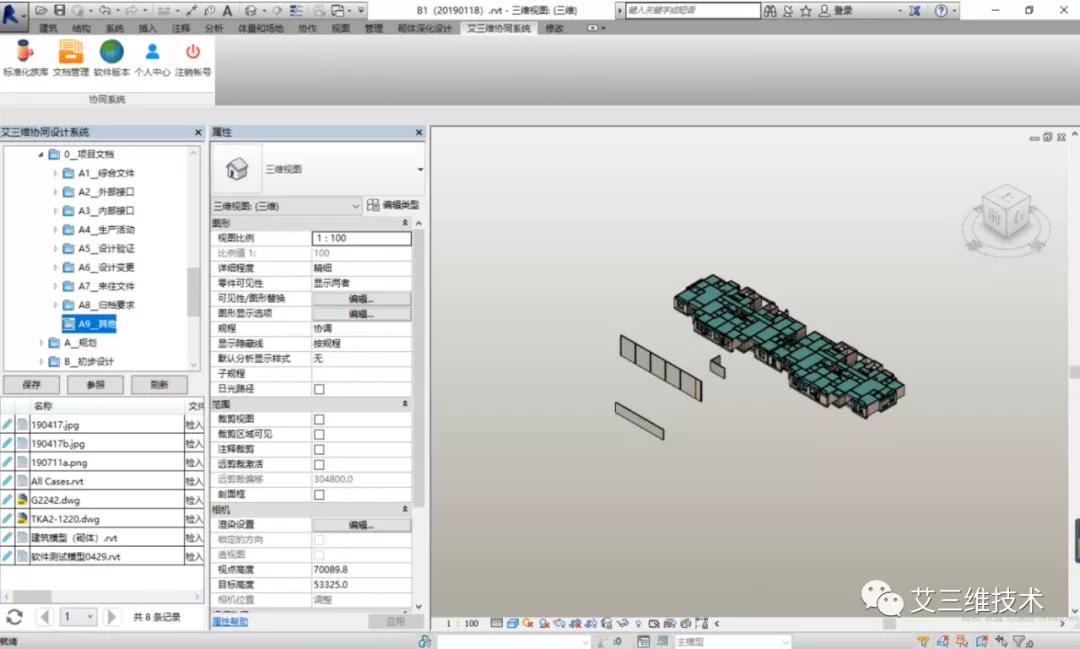The height and width of the screenshot is (649, 1080).
Task: Open the 属性帮助 link
Action: pyautogui.click(x=229, y=621)
